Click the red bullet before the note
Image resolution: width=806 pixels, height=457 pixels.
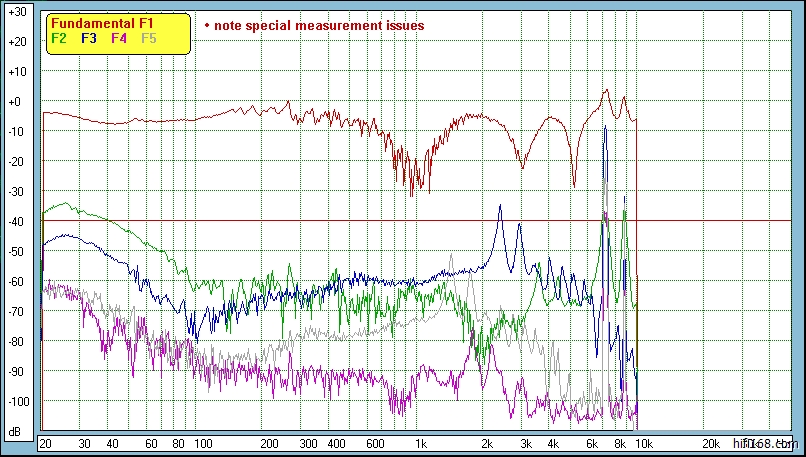(206, 25)
